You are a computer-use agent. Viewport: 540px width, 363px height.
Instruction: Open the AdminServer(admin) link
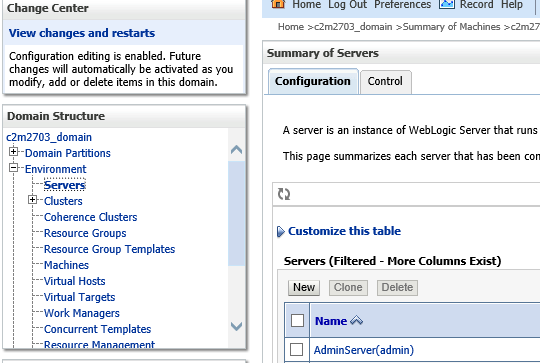[x=364, y=350]
